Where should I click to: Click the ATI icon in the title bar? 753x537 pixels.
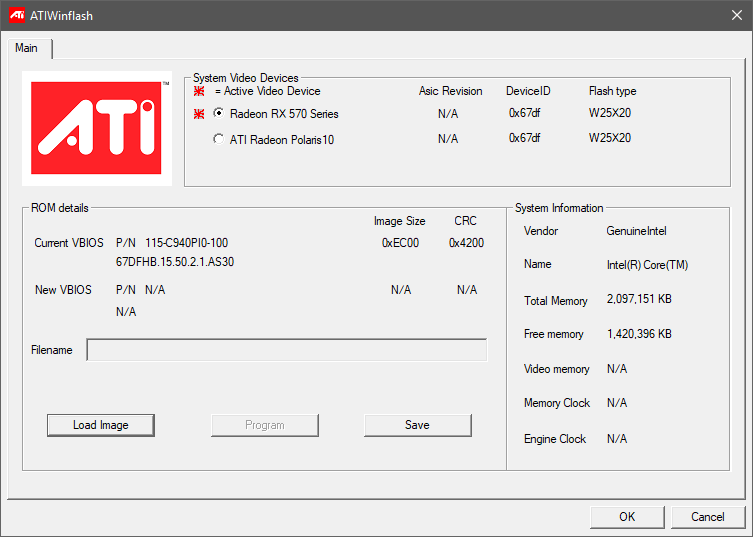(x=17, y=15)
